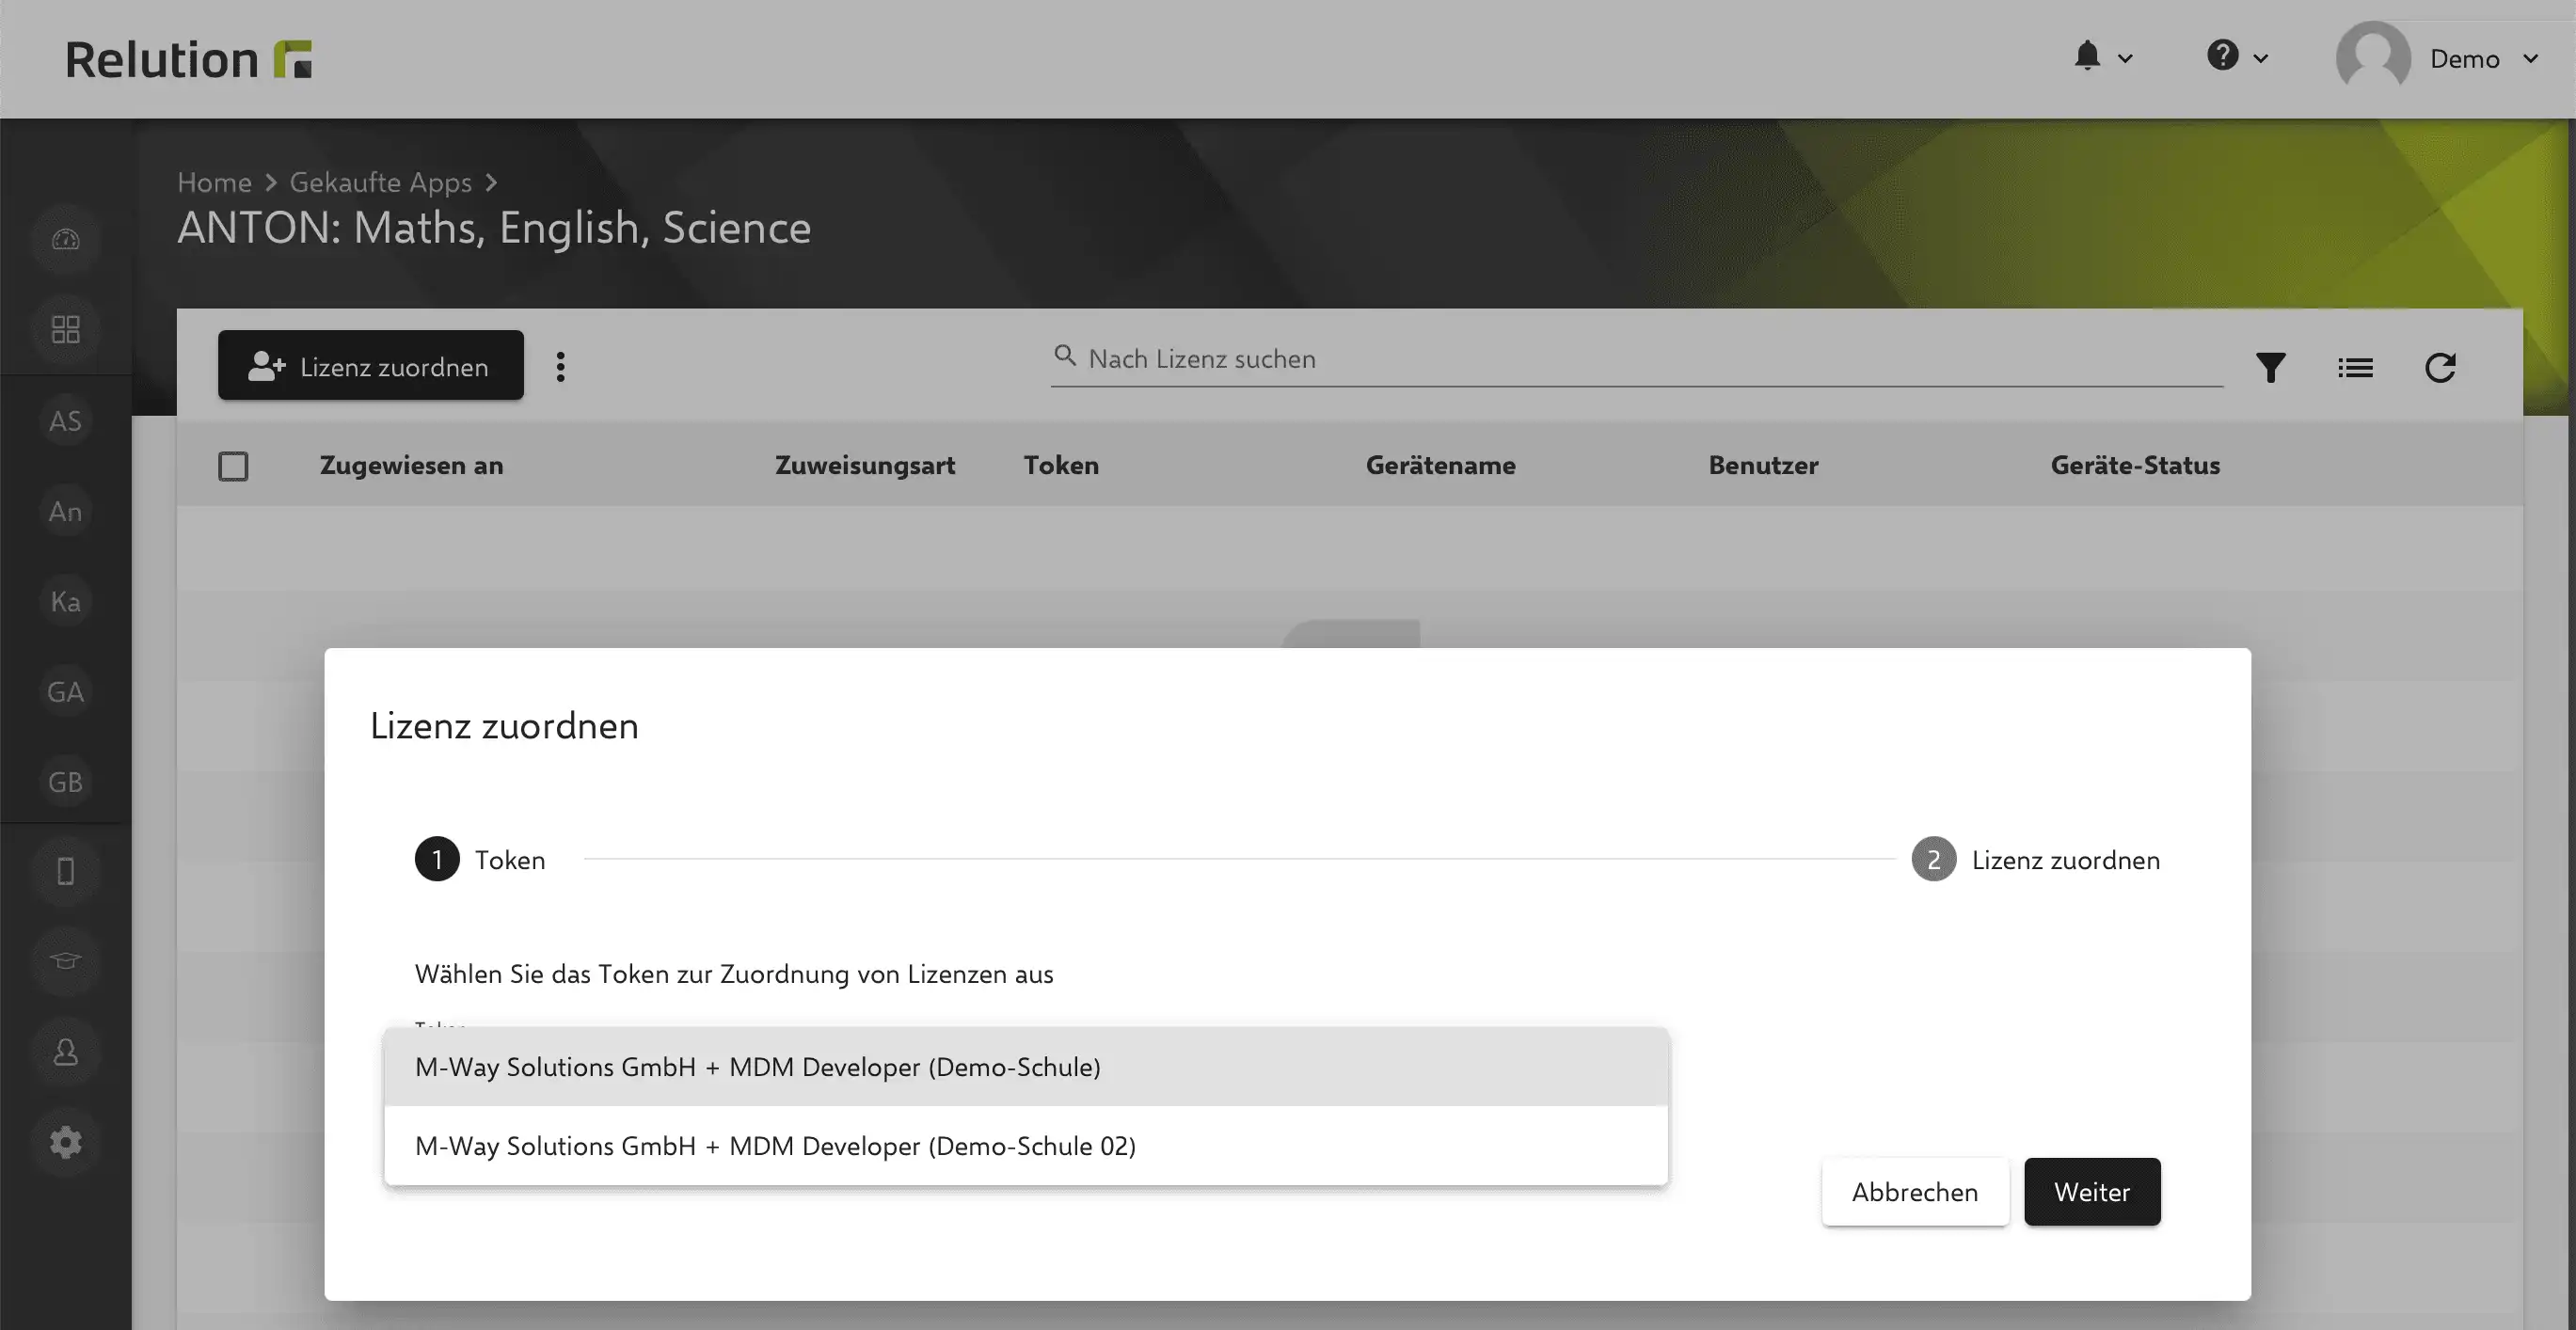Open the Gekaufte Apps breadcrumb link

[381, 182]
